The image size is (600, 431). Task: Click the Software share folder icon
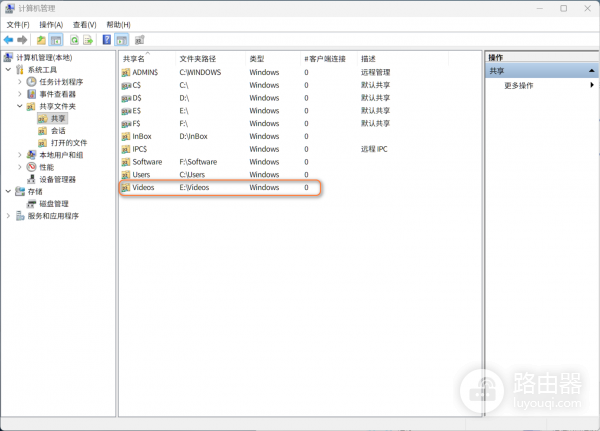pos(126,162)
